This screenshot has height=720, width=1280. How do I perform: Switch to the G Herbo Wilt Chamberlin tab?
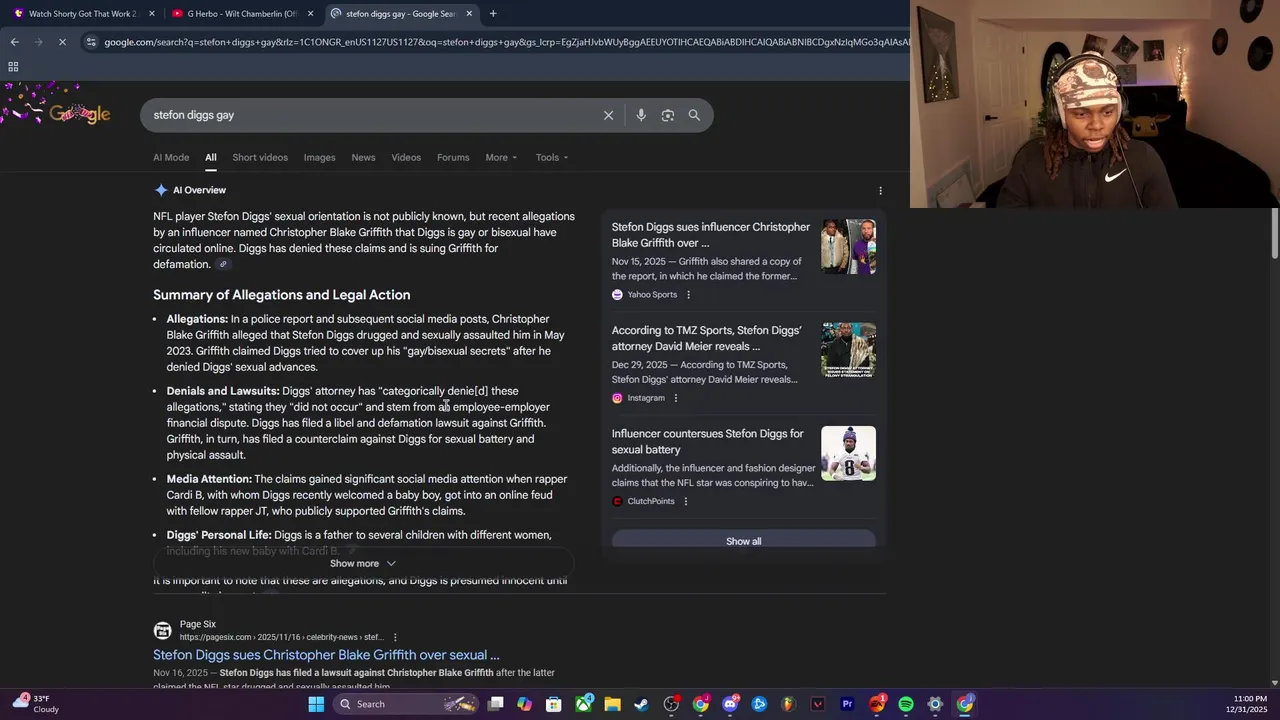pos(243,14)
